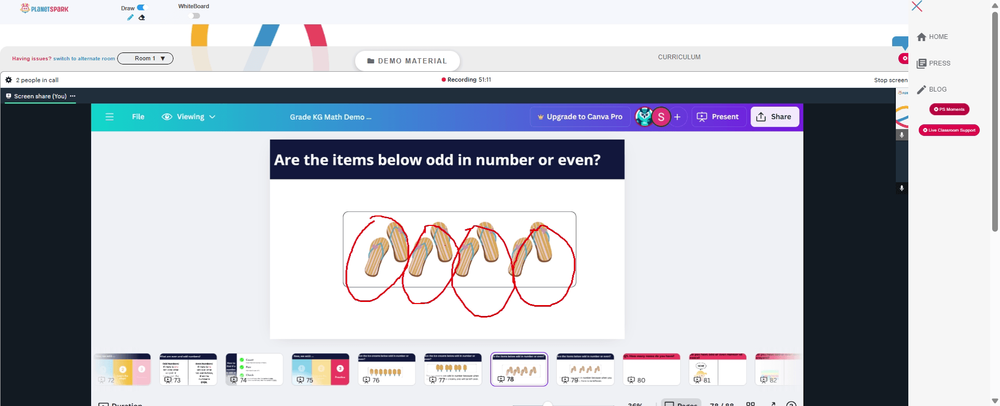
Task: Select slide thumbnail 73
Action: (x=188, y=369)
